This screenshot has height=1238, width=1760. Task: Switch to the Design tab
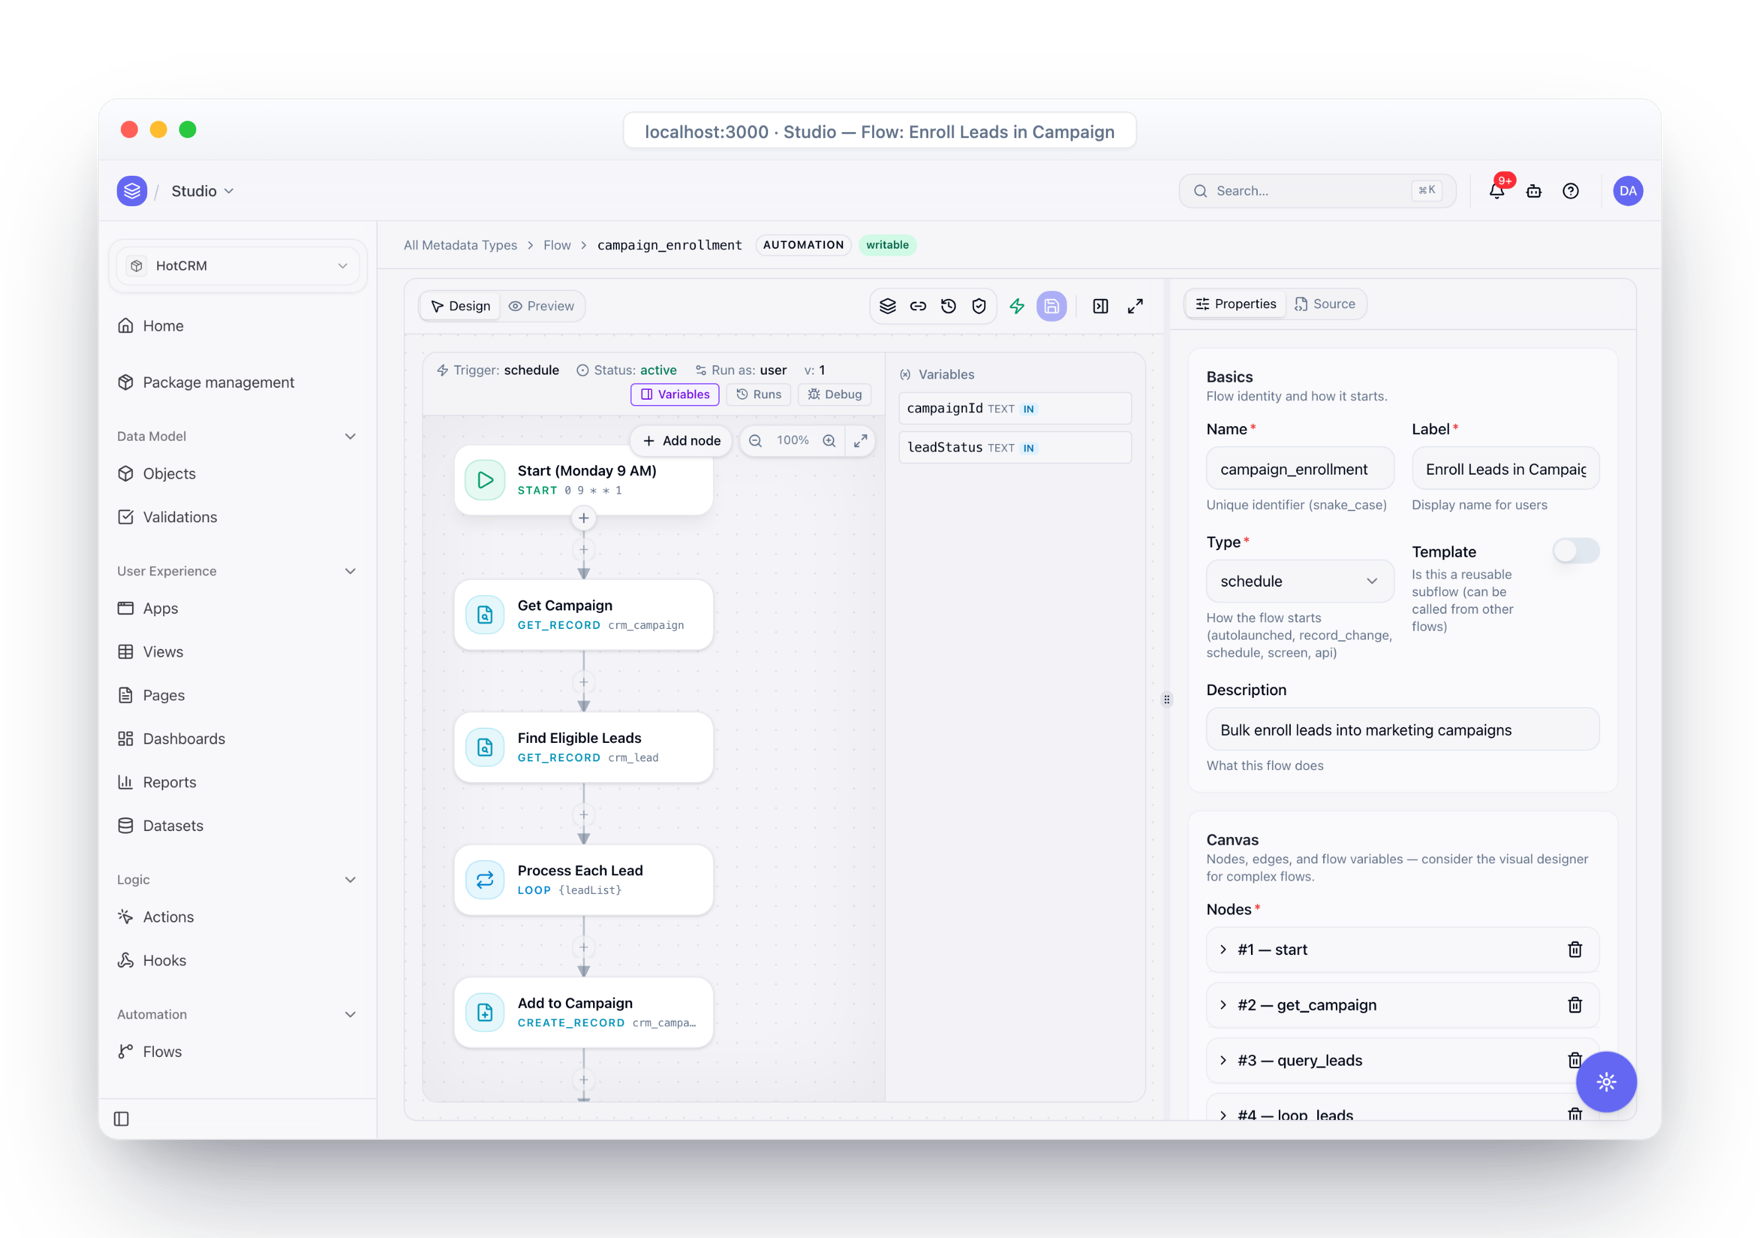point(460,306)
